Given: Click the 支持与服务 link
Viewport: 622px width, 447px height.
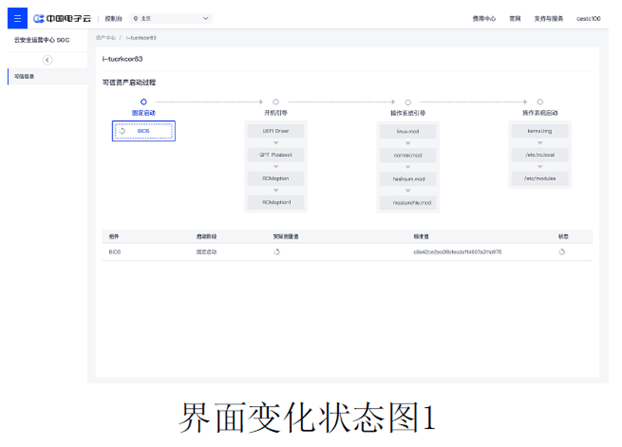Looking at the screenshot, I should click(549, 18).
